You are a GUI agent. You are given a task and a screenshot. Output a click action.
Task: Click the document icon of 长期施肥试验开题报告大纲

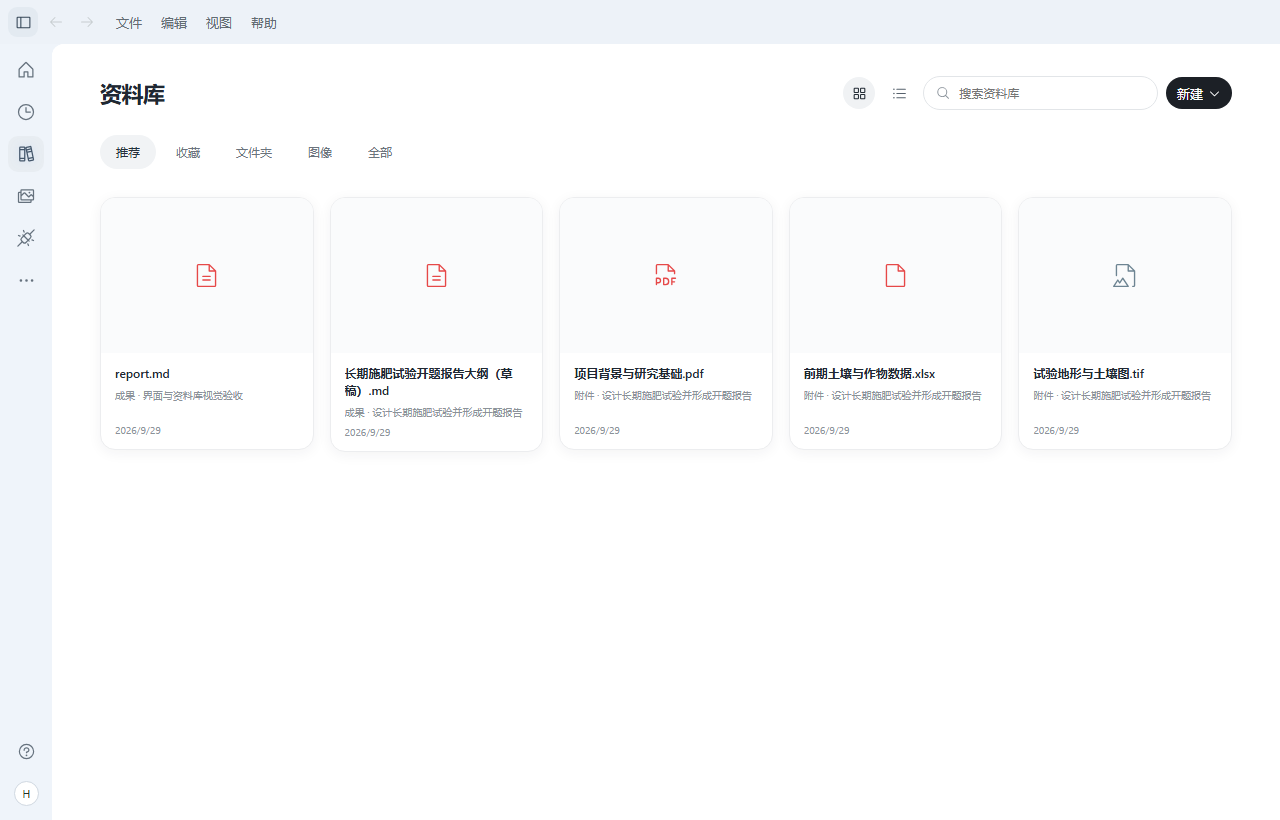coord(436,276)
